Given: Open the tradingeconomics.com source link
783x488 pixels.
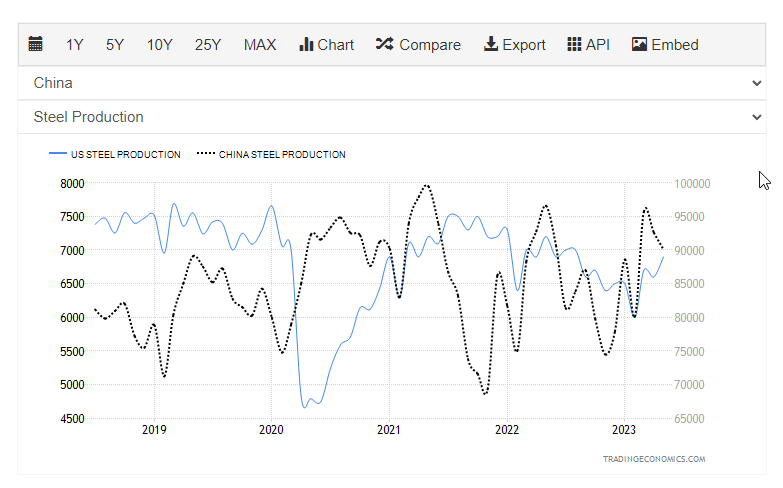Looking at the screenshot, I should tap(653, 459).
